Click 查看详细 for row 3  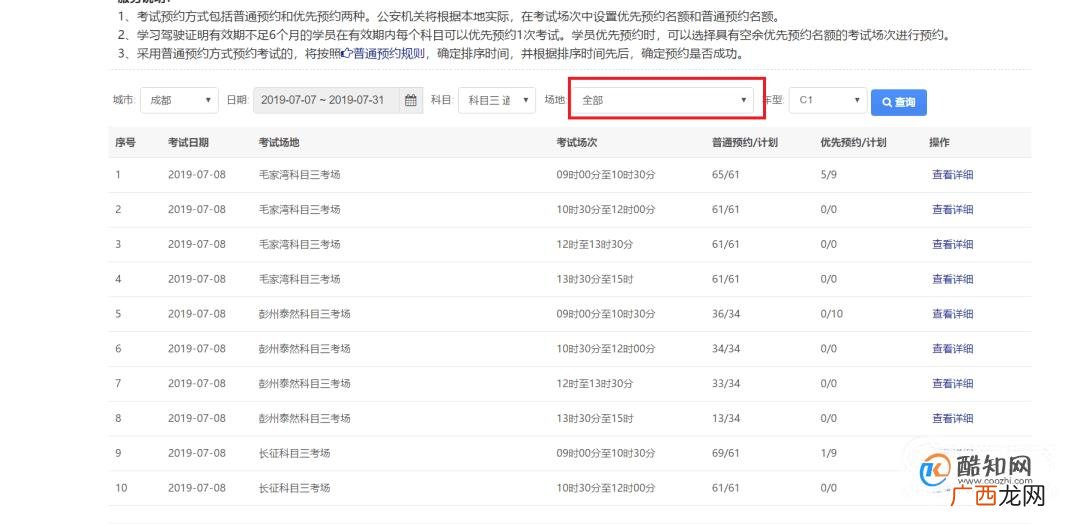[x=953, y=244]
